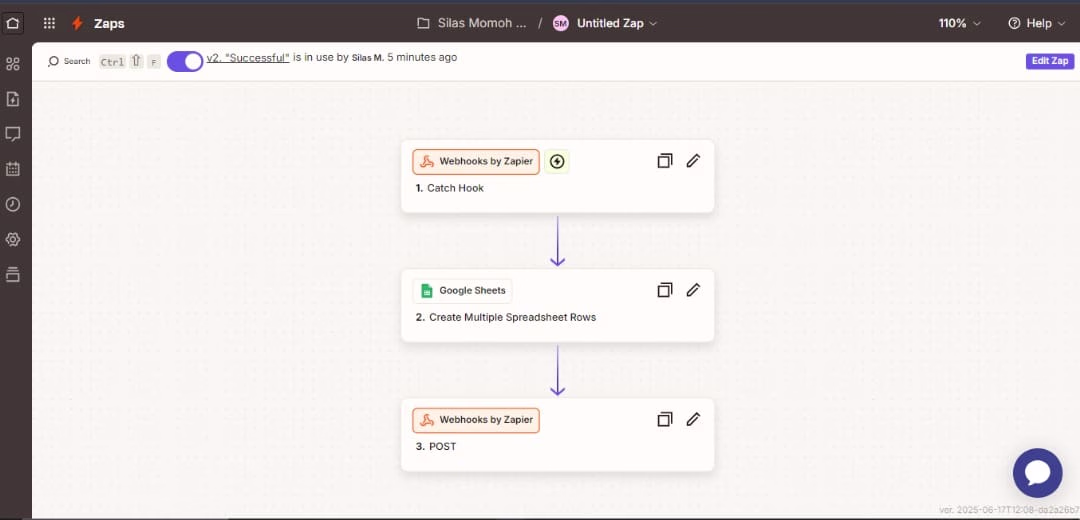The height and width of the screenshot is (520, 1080).
Task: Click the Edit Zap button
Action: (1050, 61)
